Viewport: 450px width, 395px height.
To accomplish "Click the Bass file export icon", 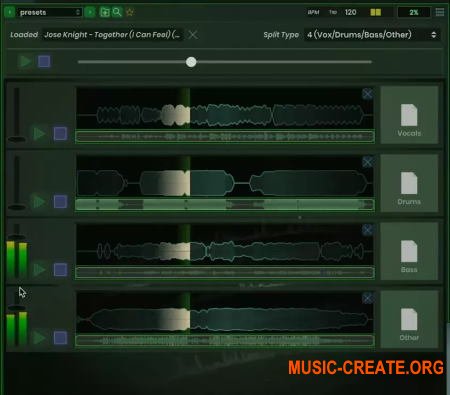I will [x=409, y=251].
